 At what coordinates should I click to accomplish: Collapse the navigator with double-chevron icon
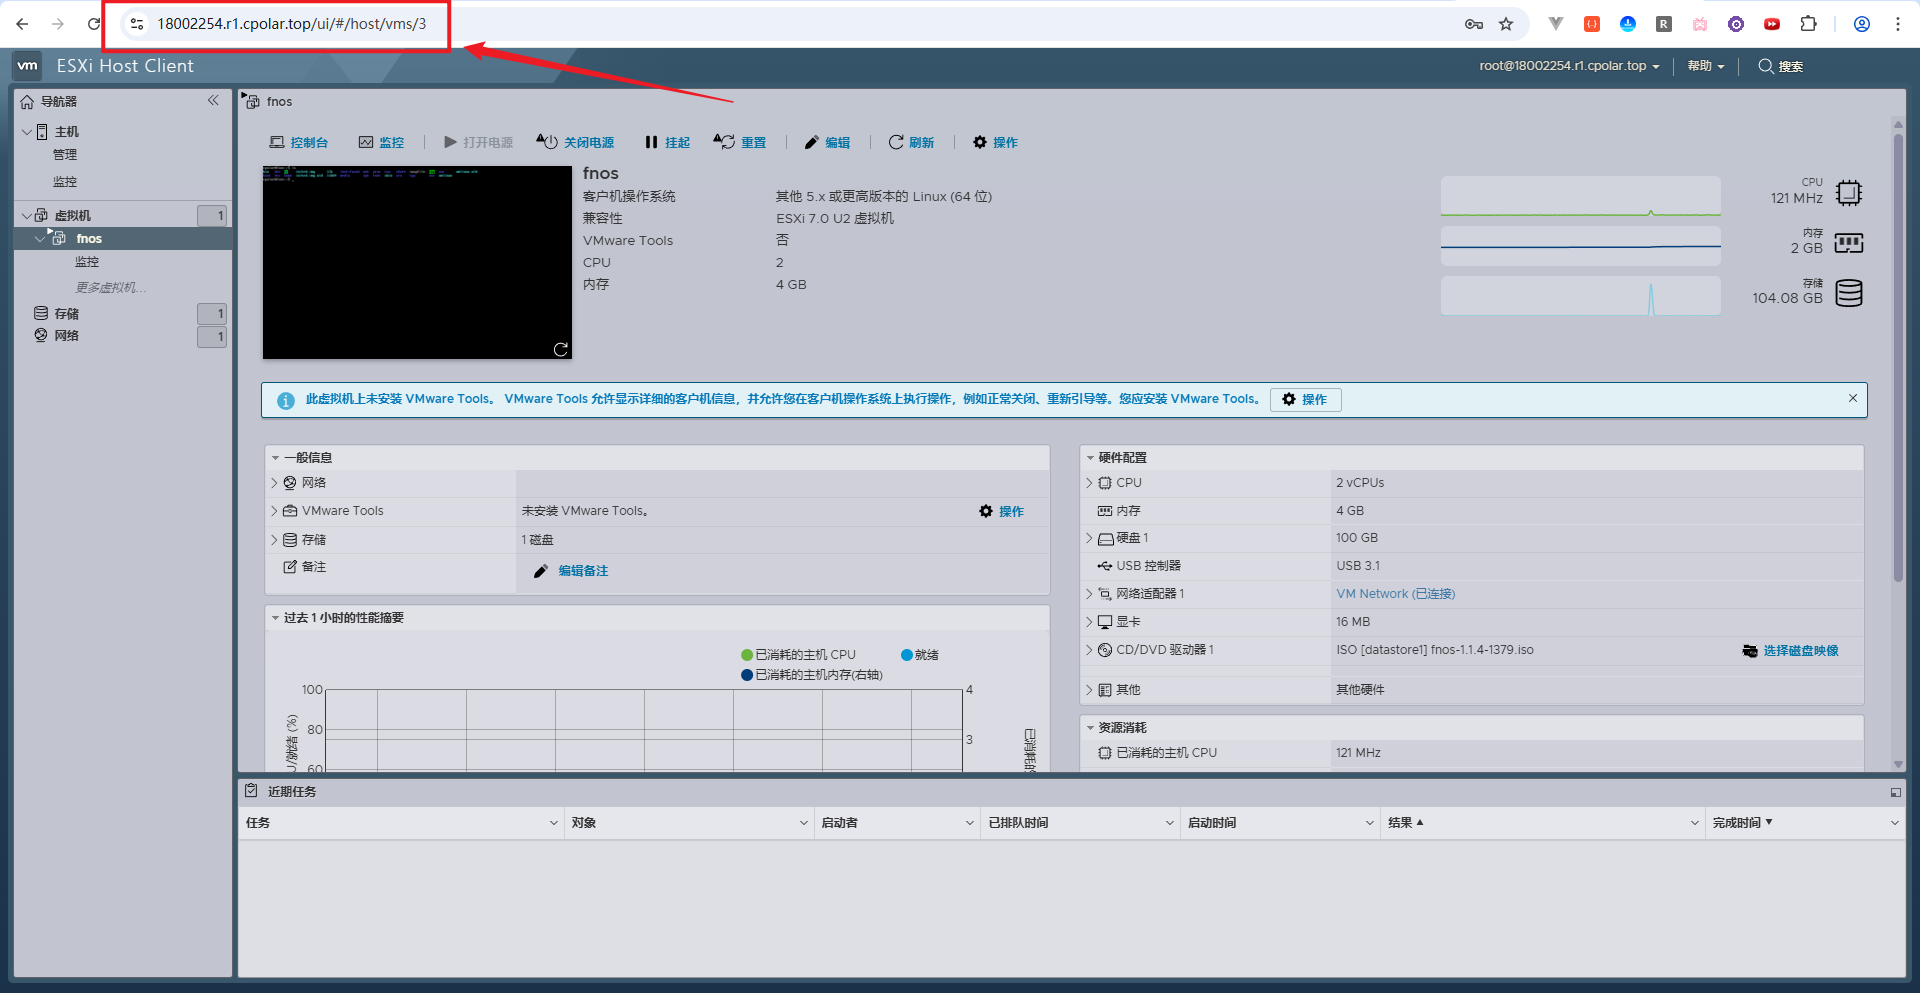(213, 101)
